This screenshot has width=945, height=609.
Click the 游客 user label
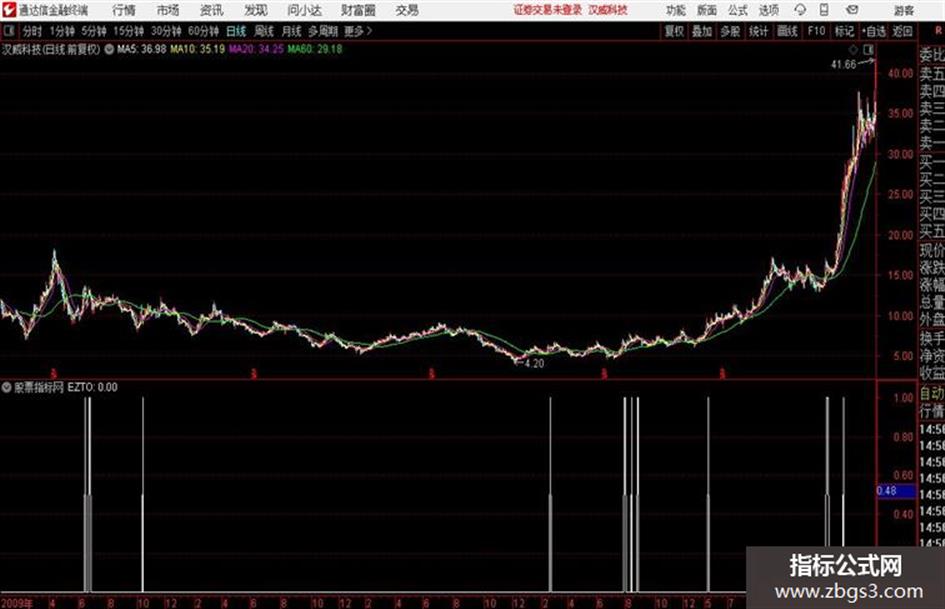coord(904,10)
